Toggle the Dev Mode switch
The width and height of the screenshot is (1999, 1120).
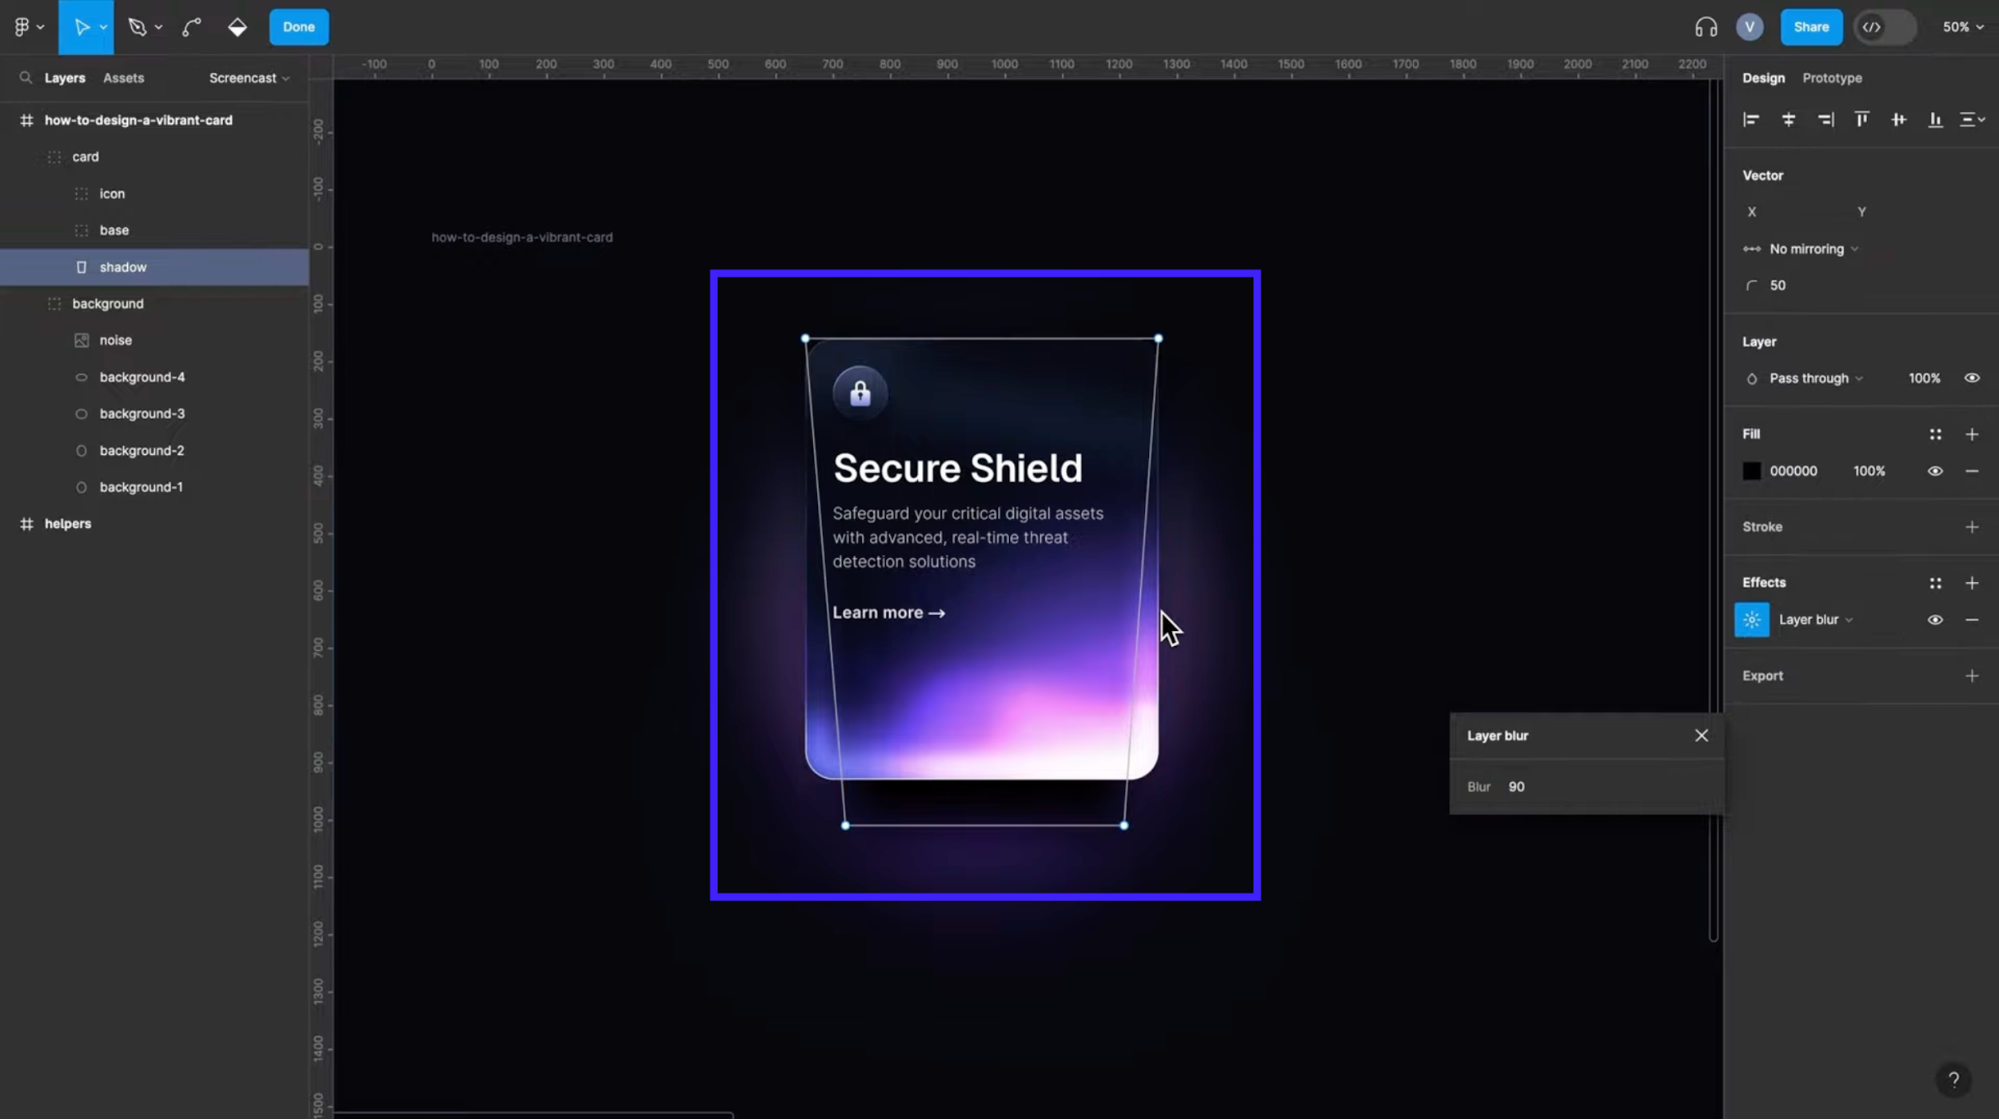click(1884, 27)
